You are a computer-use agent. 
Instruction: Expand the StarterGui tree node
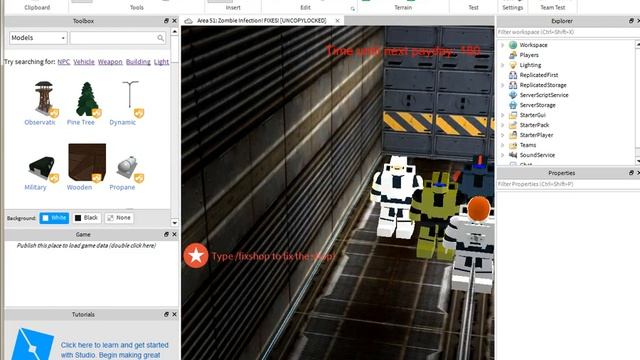pos(503,115)
